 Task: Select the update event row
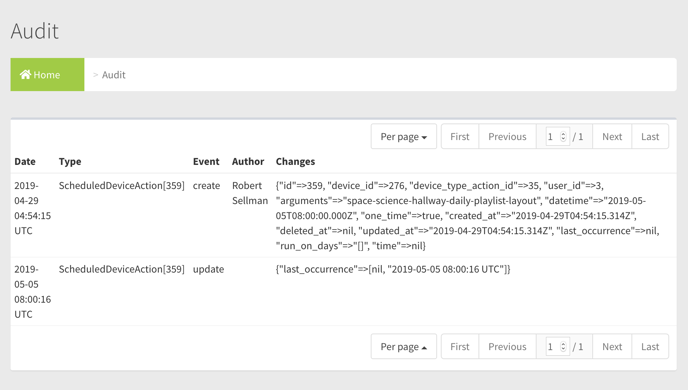click(x=344, y=291)
